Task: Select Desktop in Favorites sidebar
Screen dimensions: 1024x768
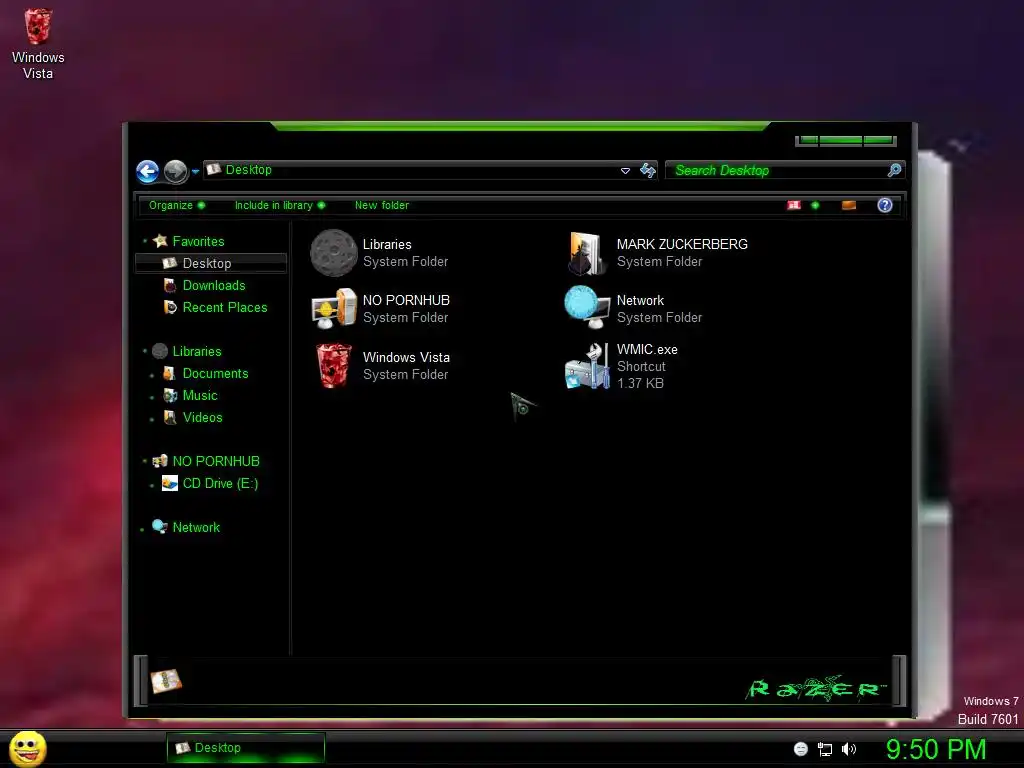Action: (x=211, y=263)
